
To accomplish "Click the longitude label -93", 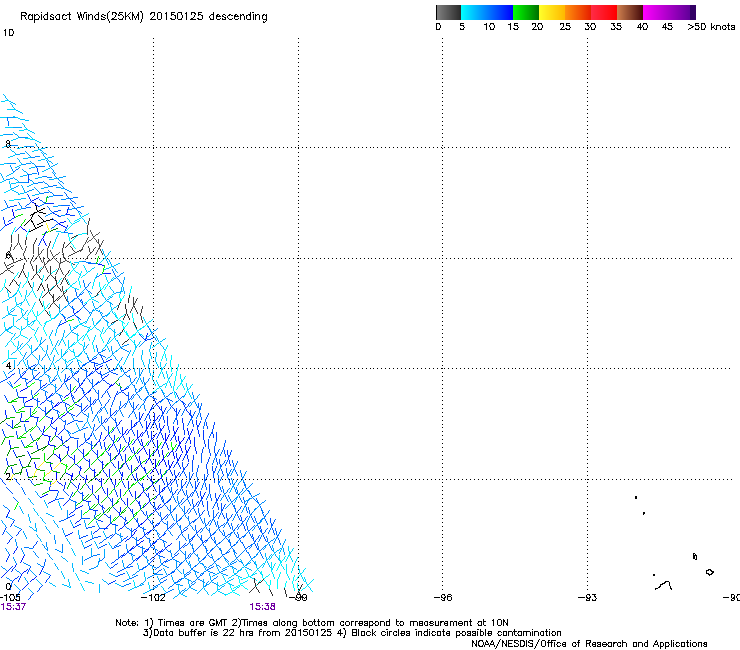I will 588,598.
